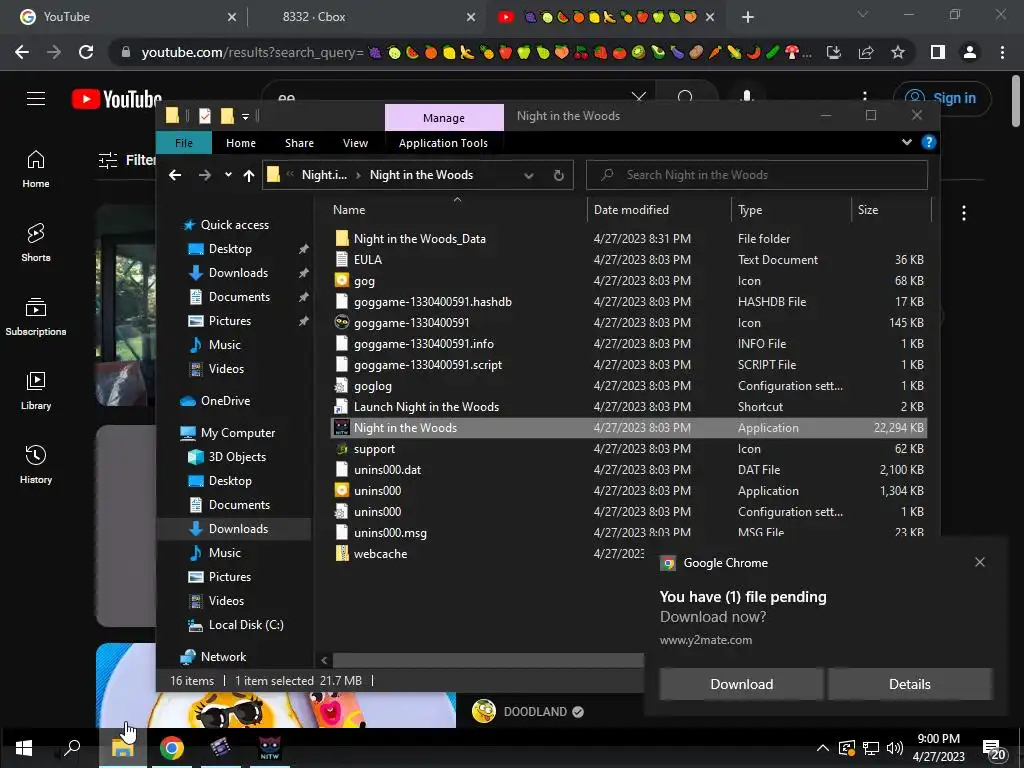Image resolution: width=1024 pixels, height=768 pixels.
Task: Bookmark this page with star icon
Action: coord(898,52)
